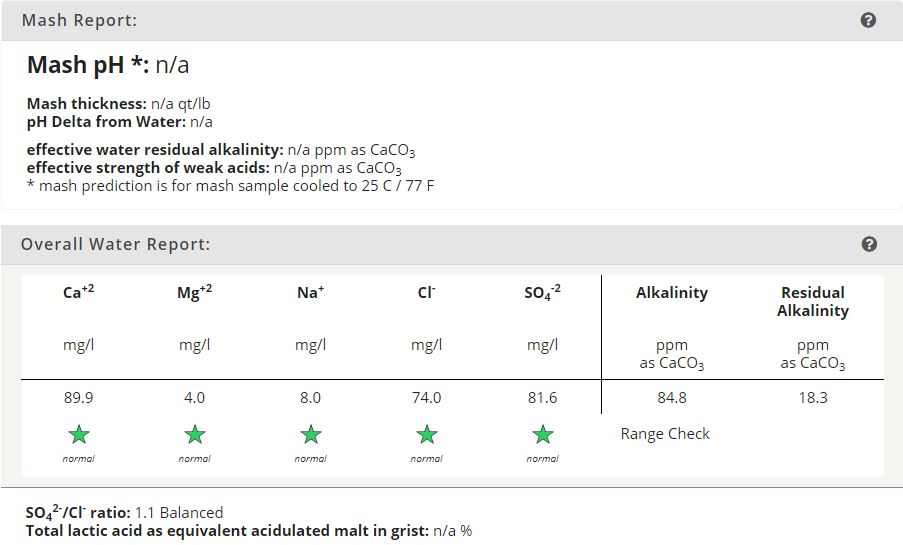Select the Alkalinity value 84.8

click(671, 398)
